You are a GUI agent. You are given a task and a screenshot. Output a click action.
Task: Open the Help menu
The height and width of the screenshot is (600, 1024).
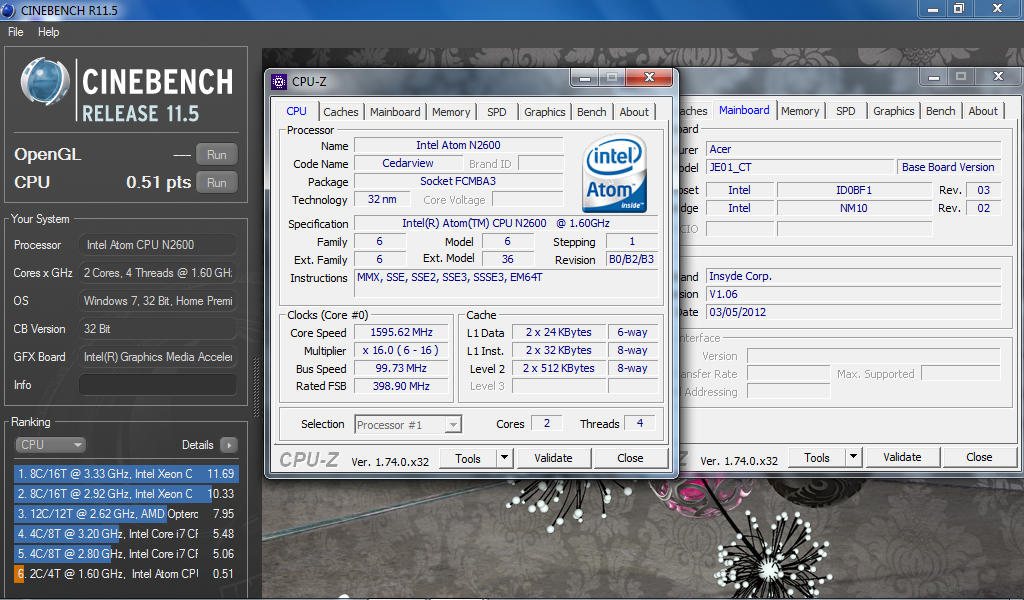pos(48,32)
